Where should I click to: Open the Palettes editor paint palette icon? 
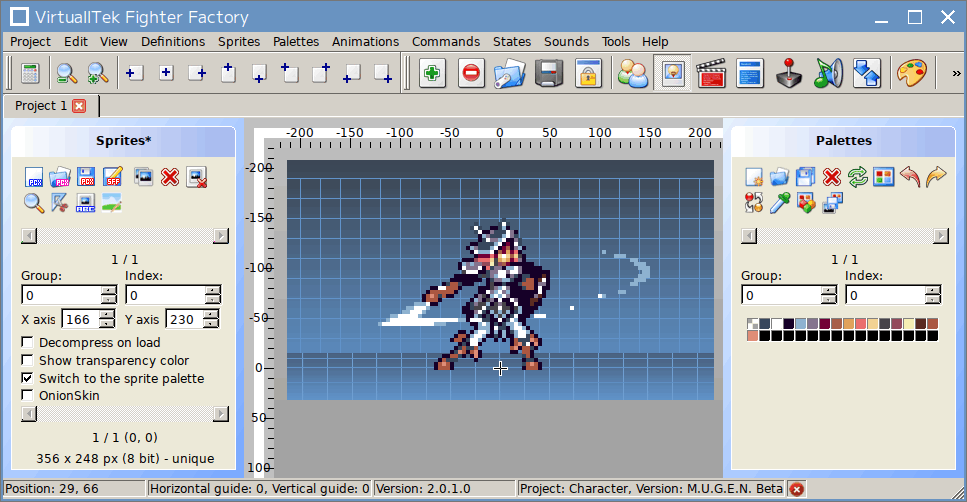pos(911,73)
